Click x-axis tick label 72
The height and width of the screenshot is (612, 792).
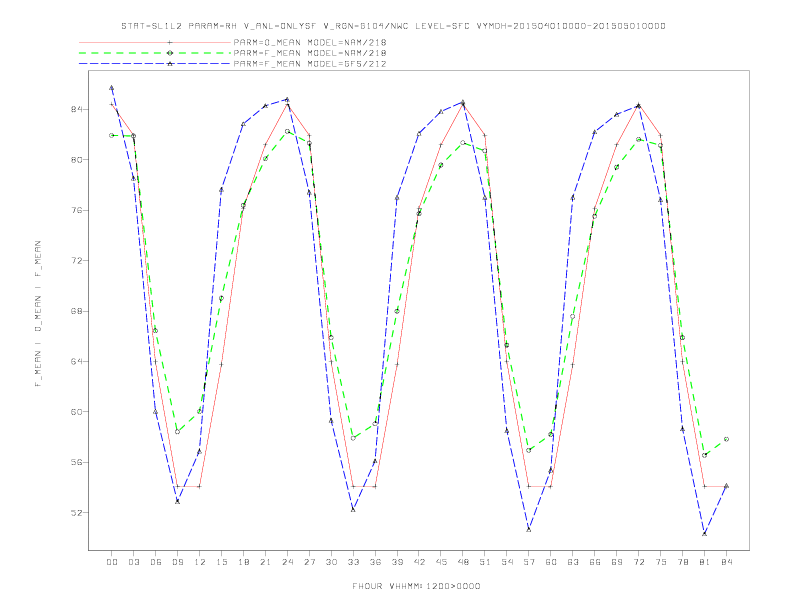point(639,562)
